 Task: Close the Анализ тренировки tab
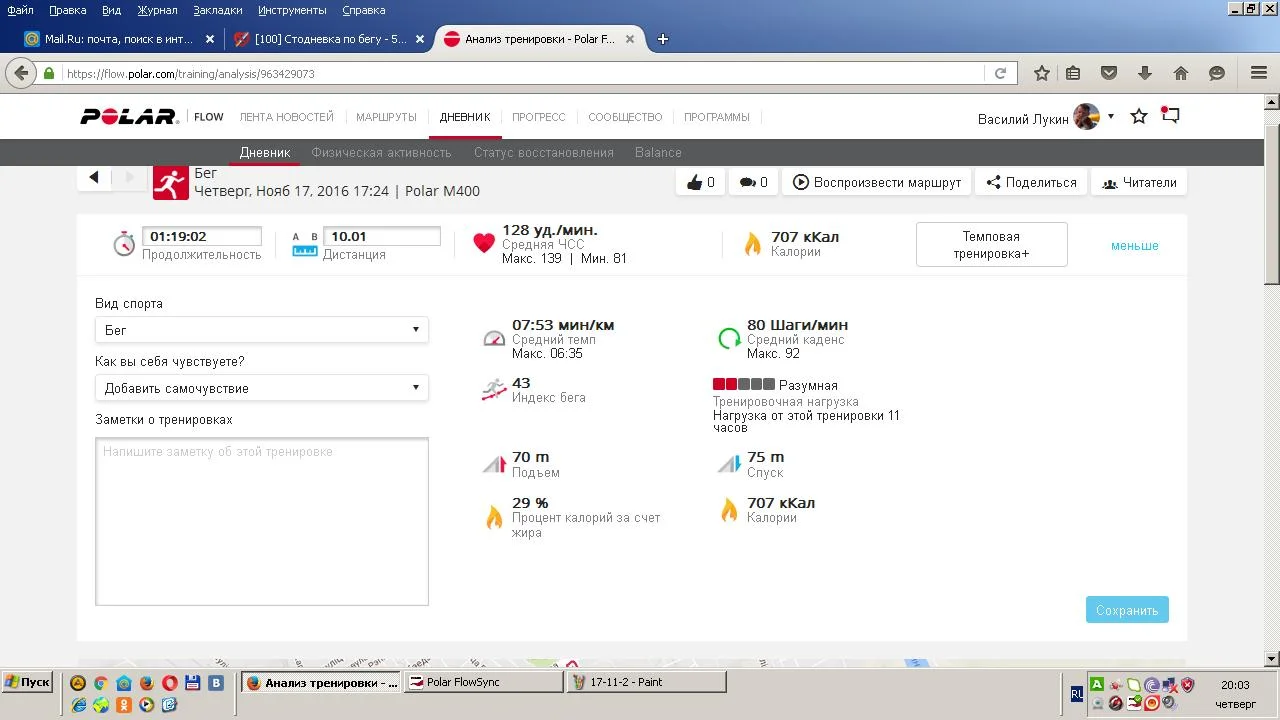pyautogui.click(x=630, y=39)
